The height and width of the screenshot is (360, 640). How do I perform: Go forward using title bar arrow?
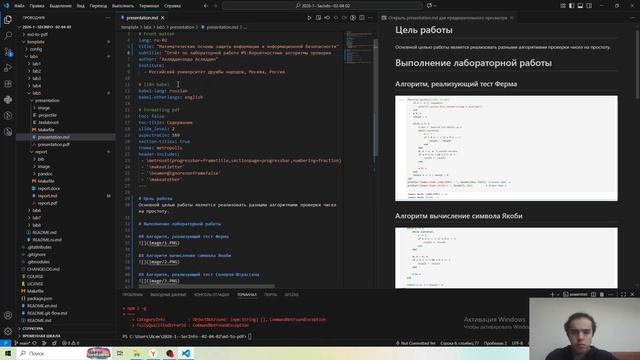[215, 6]
